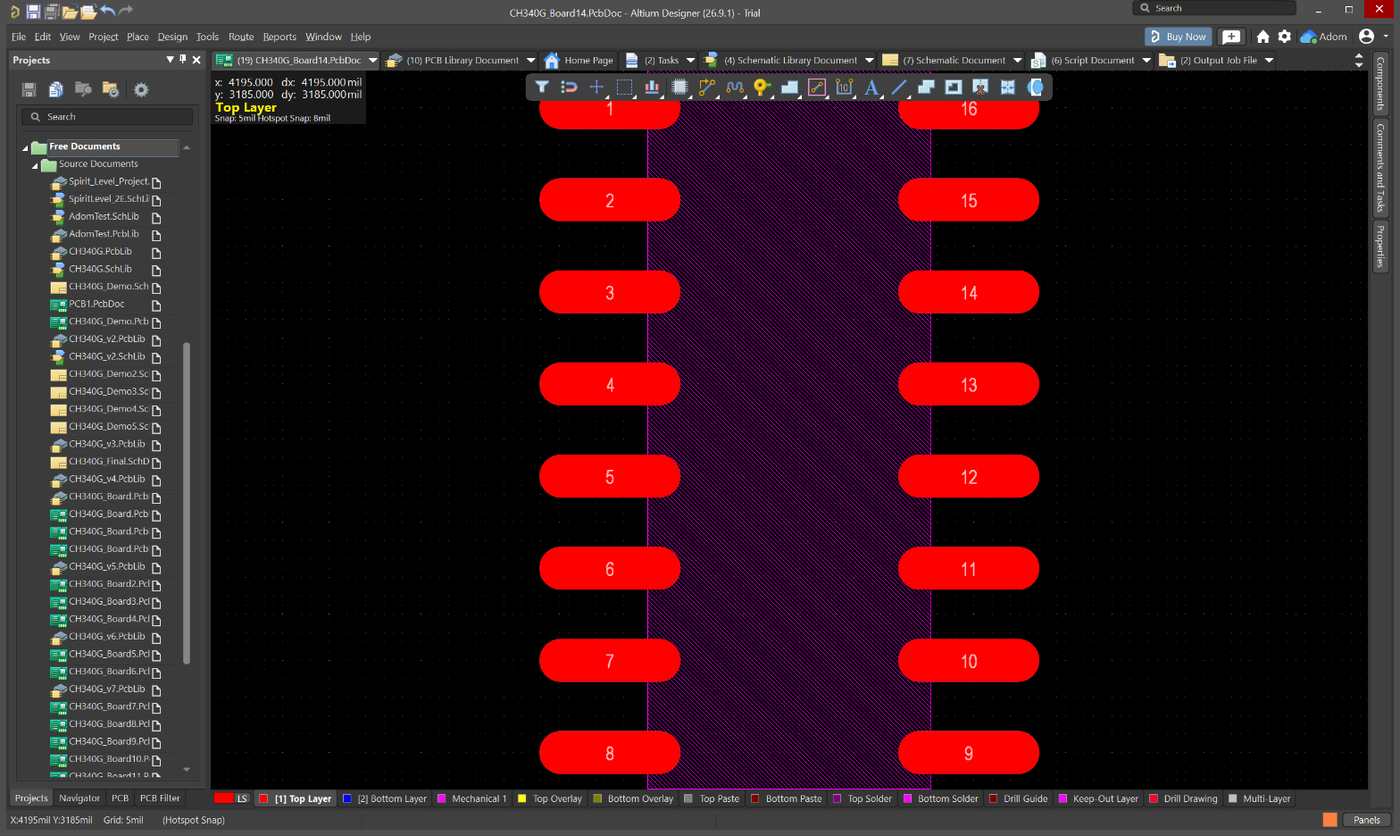Image resolution: width=1400 pixels, height=836 pixels.
Task: Switch to the Navigator panel tab
Action: point(79,798)
